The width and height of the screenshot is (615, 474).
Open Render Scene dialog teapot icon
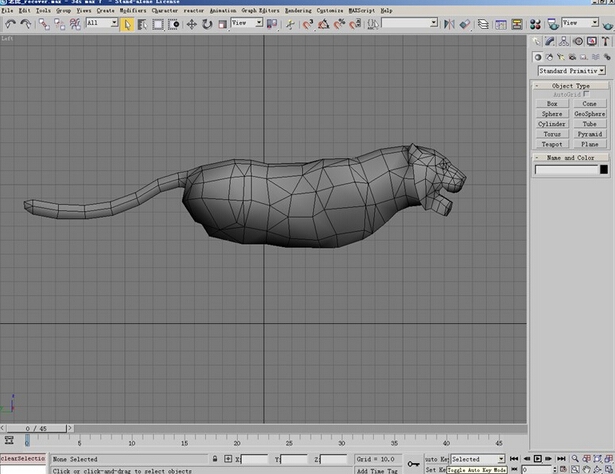tap(553, 24)
